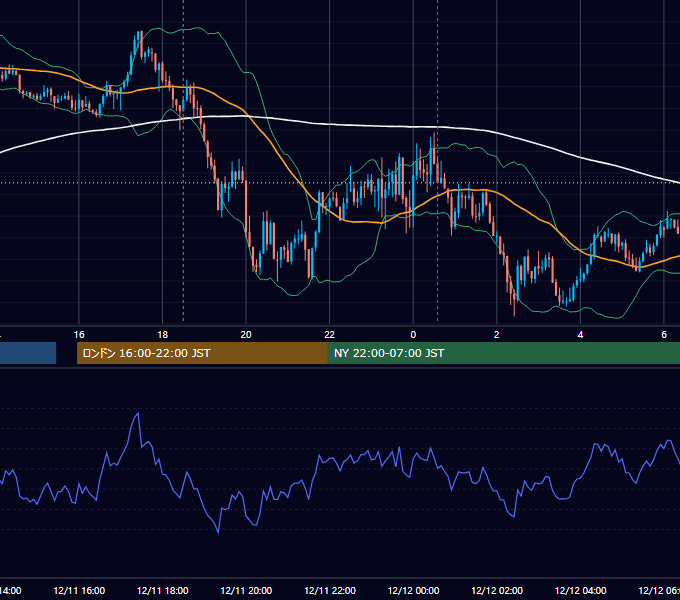680x600 pixels.
Task: Click the oscillator peak near 12/11 17:30
Action: pos(138,413)
